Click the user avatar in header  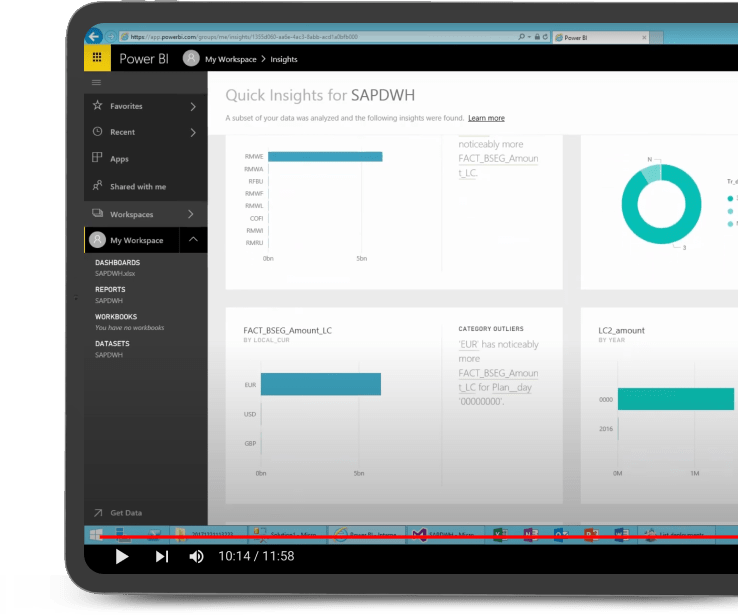point(191,58)
